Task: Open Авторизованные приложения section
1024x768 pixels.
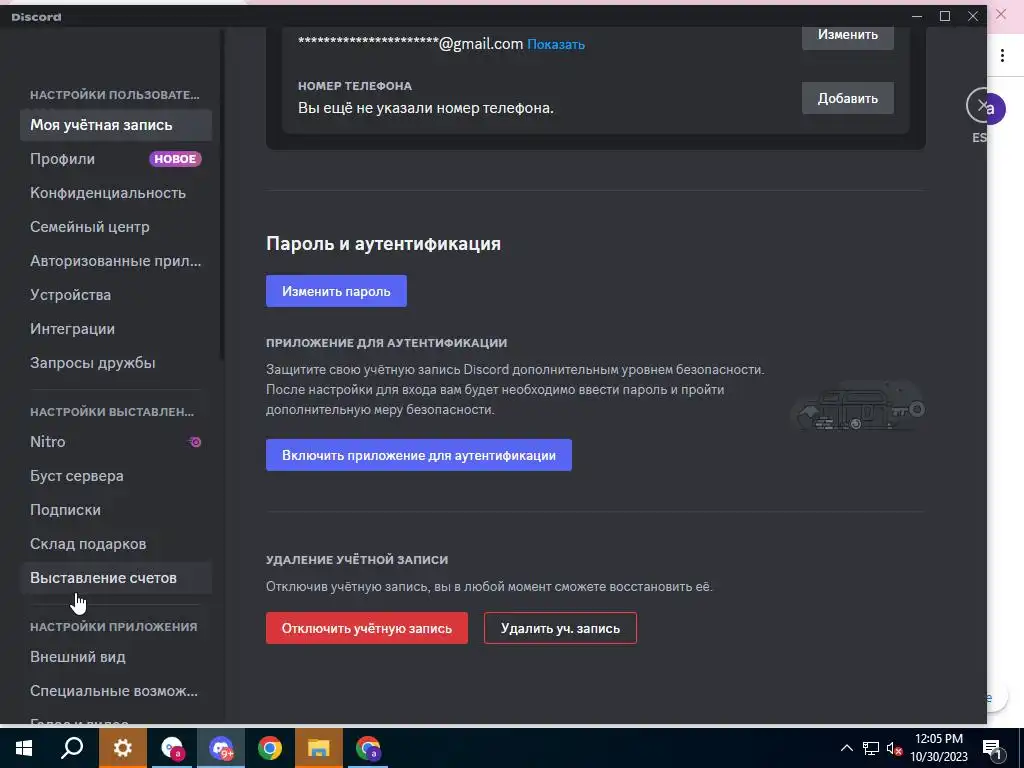Action: [116, 261]
